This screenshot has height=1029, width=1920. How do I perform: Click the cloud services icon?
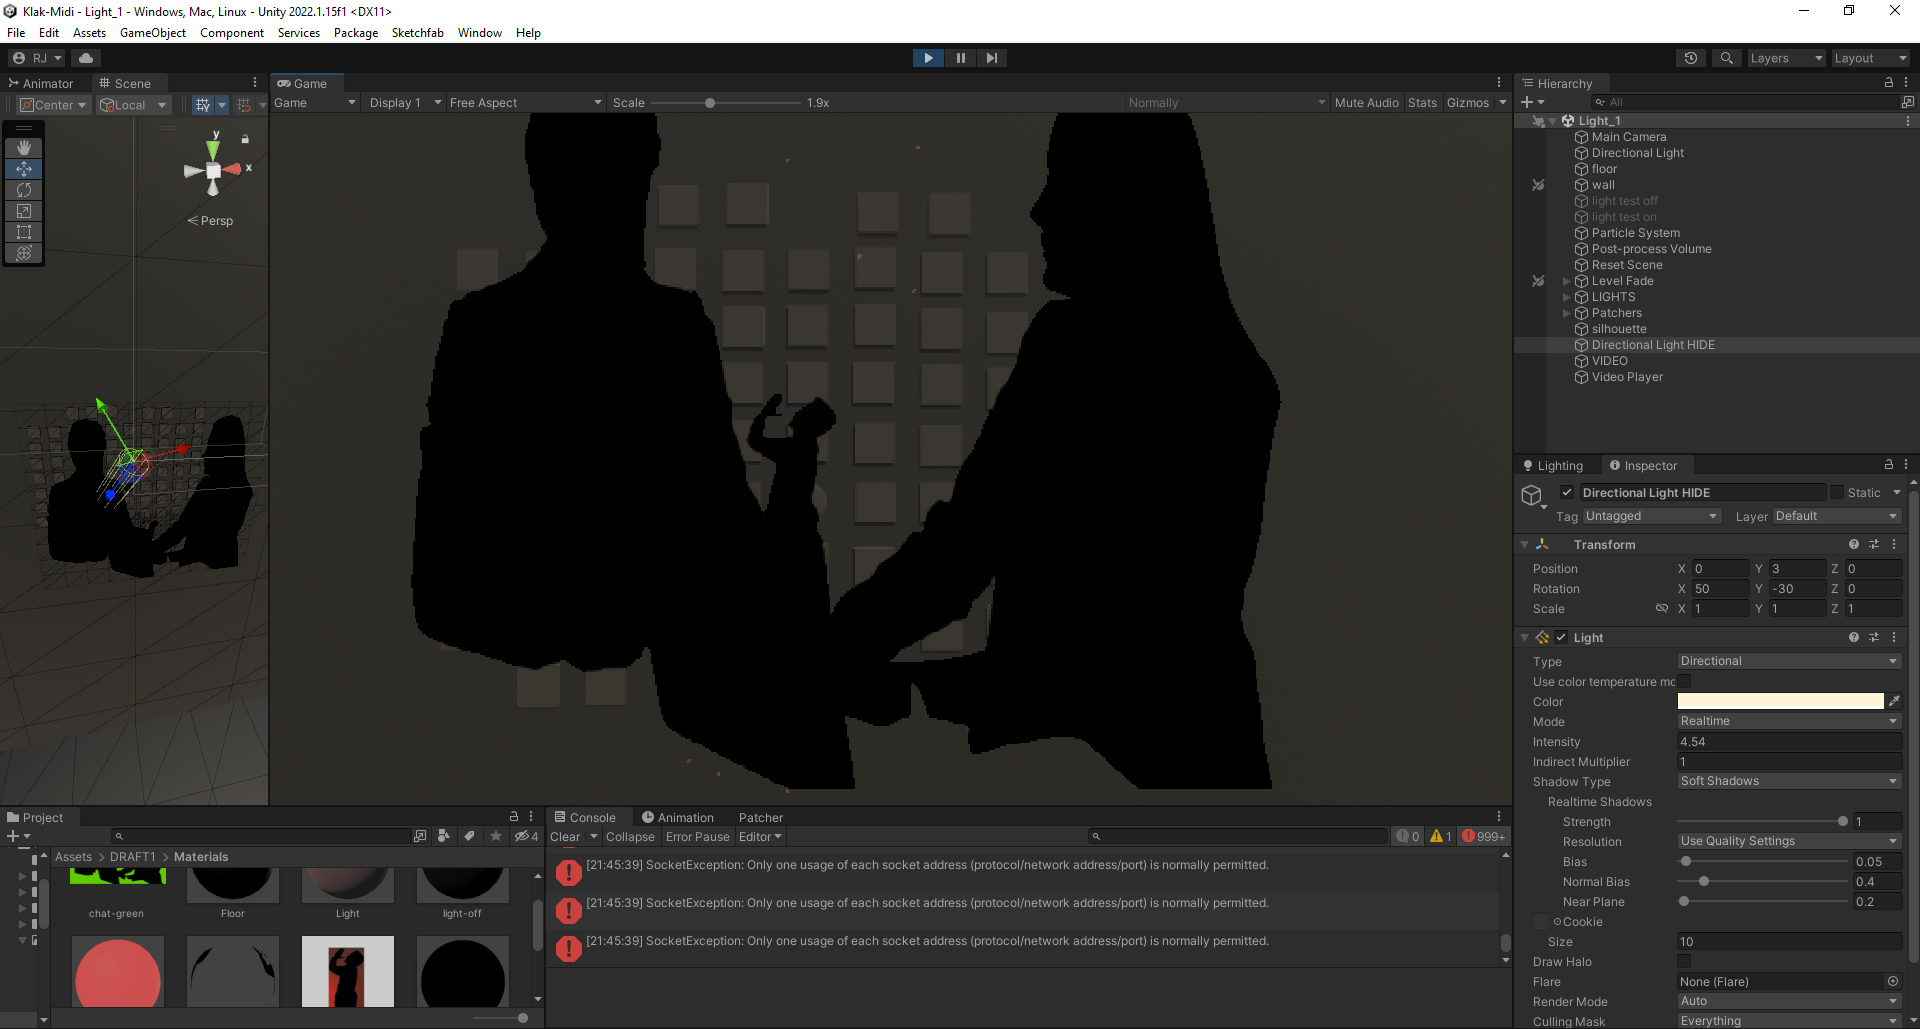point(86,58)
